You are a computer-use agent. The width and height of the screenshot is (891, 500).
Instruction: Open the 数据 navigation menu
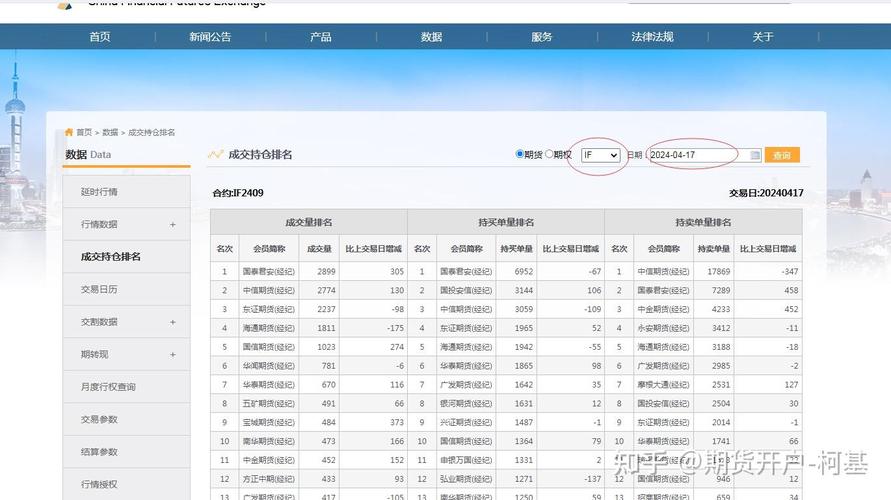tap(431, 37)
